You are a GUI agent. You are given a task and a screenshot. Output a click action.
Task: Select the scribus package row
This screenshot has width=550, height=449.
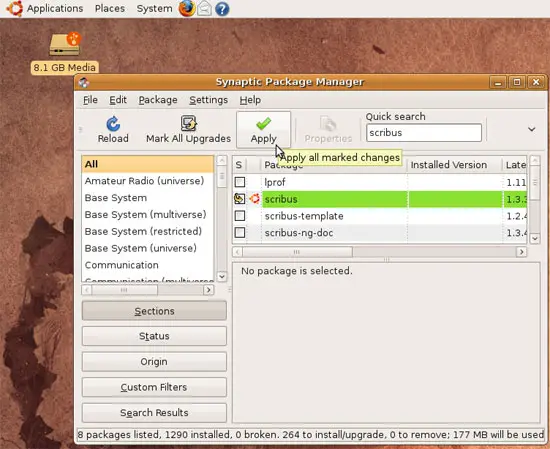tap(380, 199)
